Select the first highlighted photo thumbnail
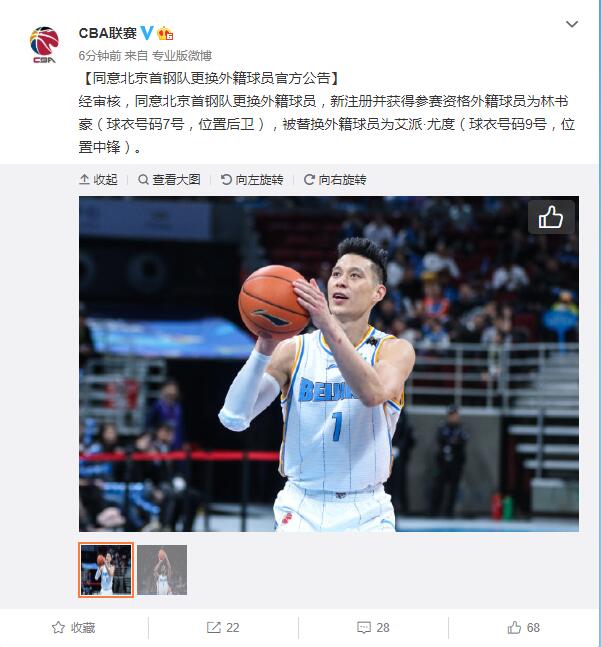Viewport: 601px width, 647px height. (106, 570)
